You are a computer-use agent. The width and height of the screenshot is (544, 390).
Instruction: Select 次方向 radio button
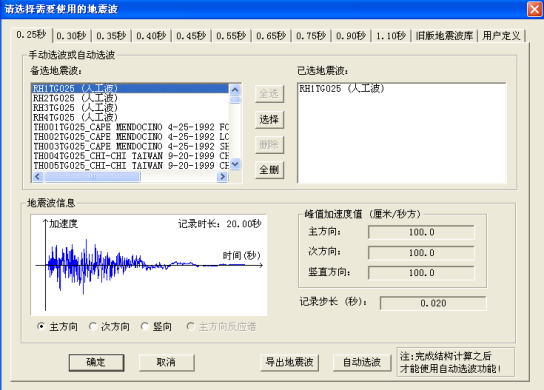pyautogui.click(x=109, y=327)
